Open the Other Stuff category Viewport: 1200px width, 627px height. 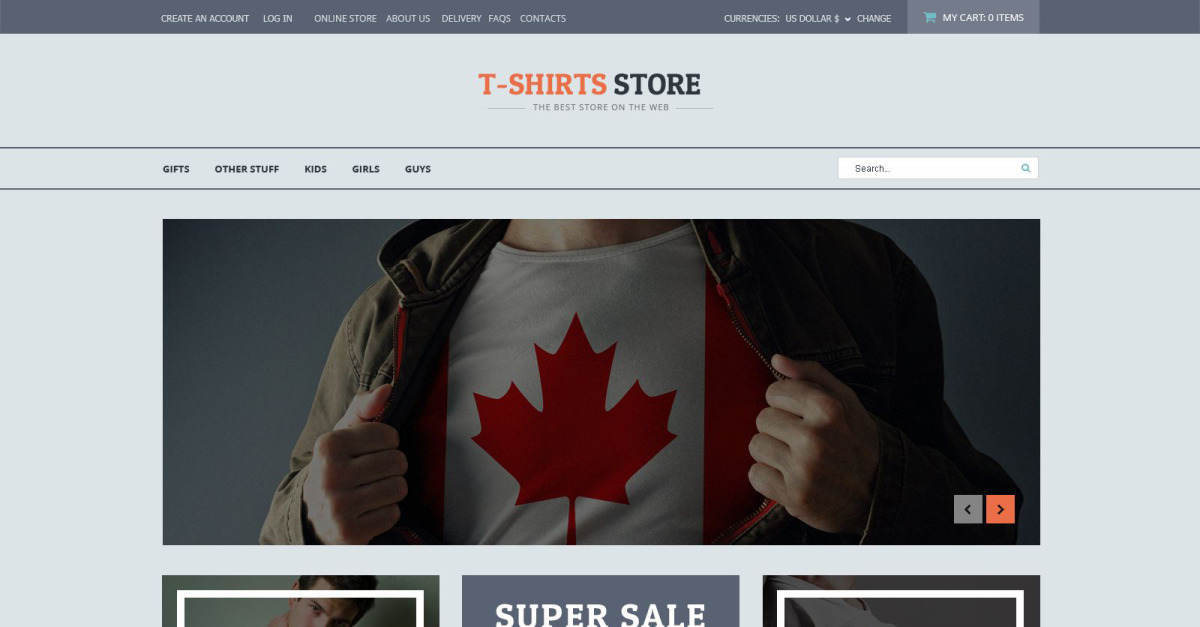[x=247, y=169]
